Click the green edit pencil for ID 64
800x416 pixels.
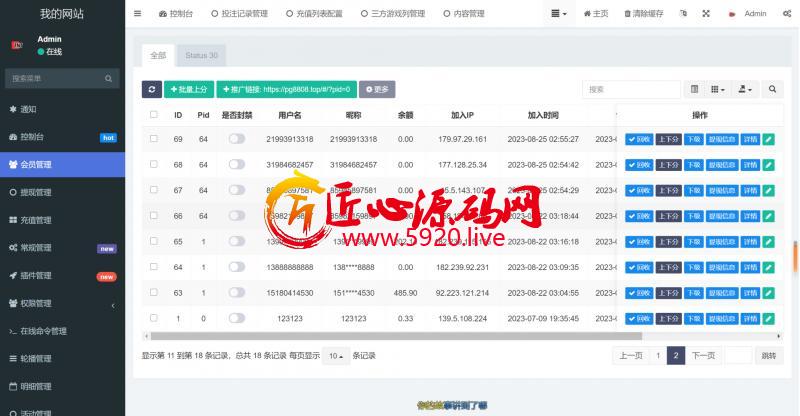pyautogui.click(x=768, y=267)
